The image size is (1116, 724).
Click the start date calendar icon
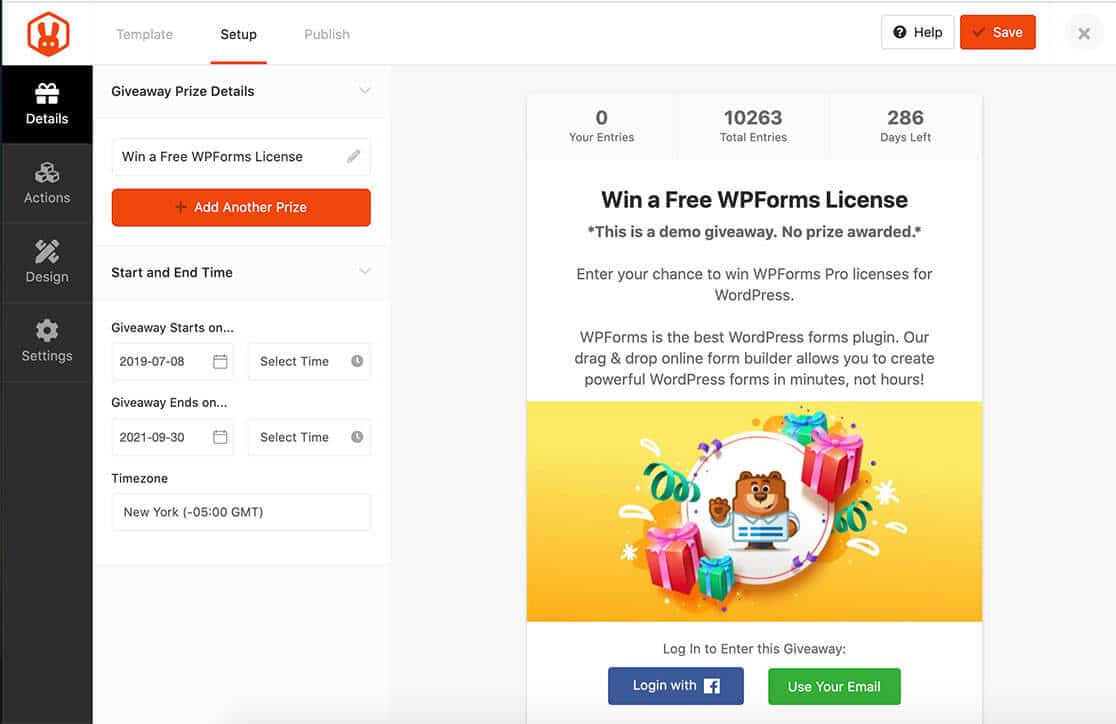coord(220,361)
